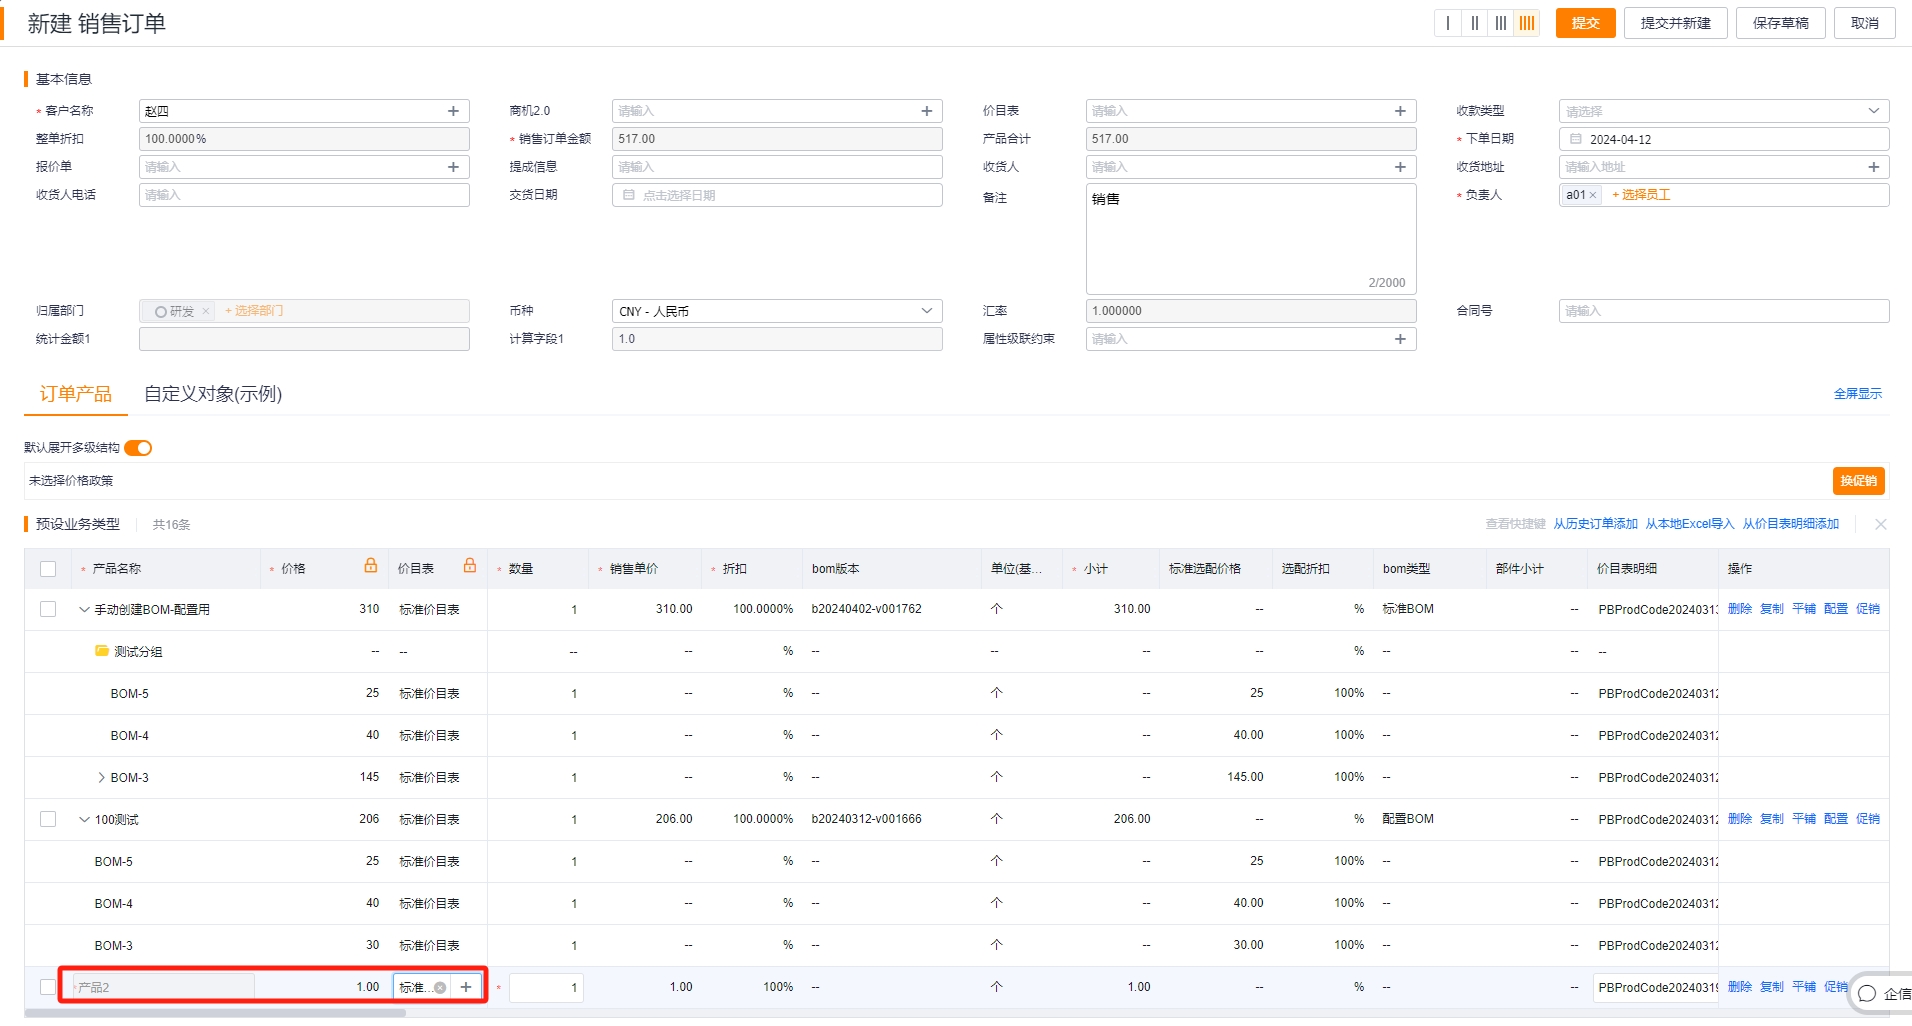
Task: Switch to the 自定义对象(示例) tab
Action: point(213,394)
